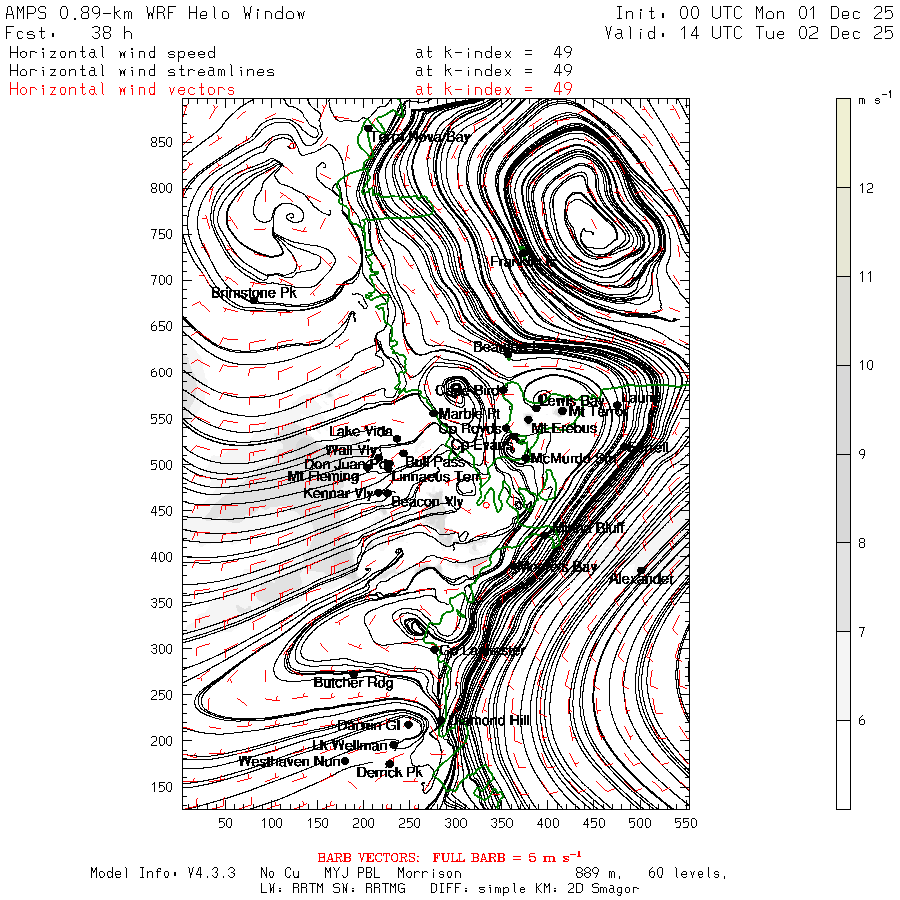The image size is (900, 900).
Task: Click the 'Wall Vly' label
Action: click(x=352, y=450)
